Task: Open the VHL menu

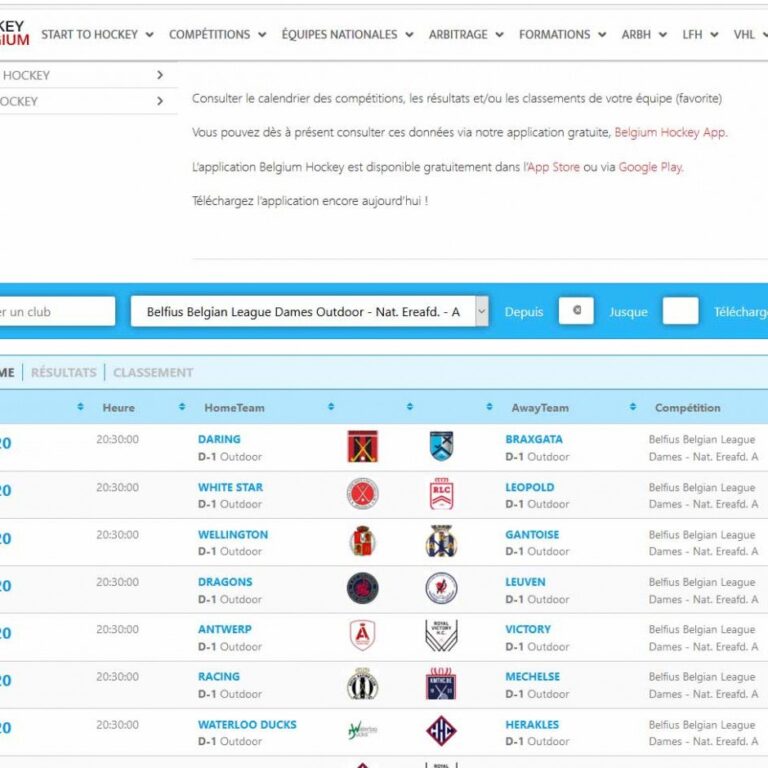Action: pyautogui.click(x=750, y=34)
